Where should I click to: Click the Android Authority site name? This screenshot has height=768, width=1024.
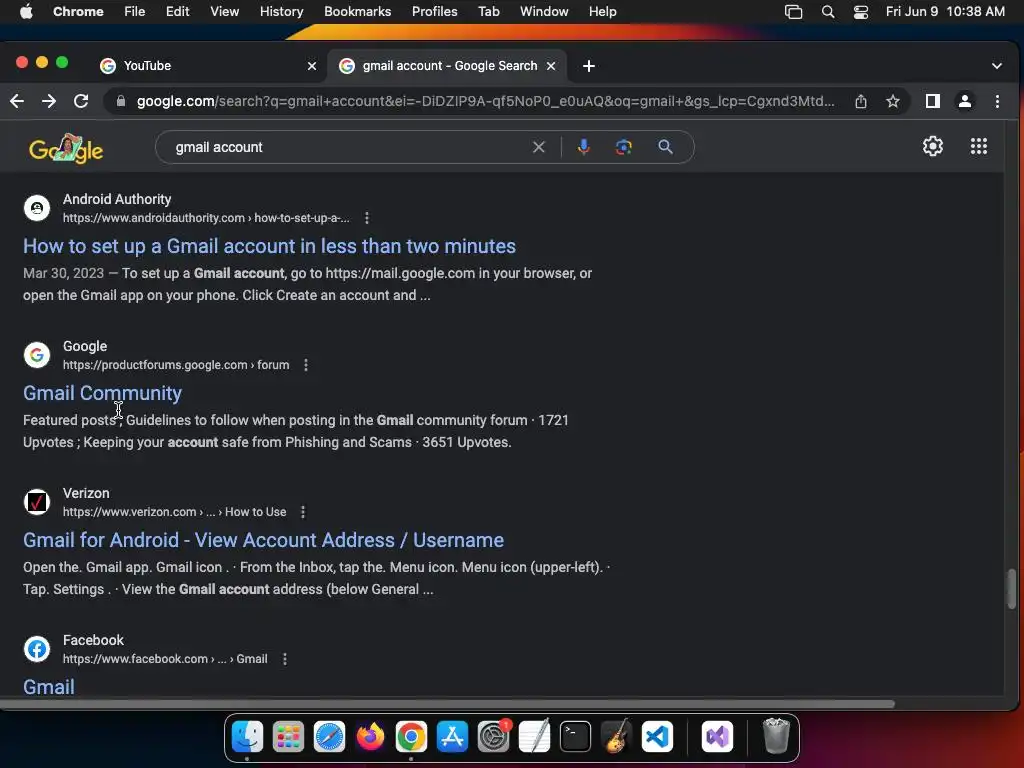117,199
